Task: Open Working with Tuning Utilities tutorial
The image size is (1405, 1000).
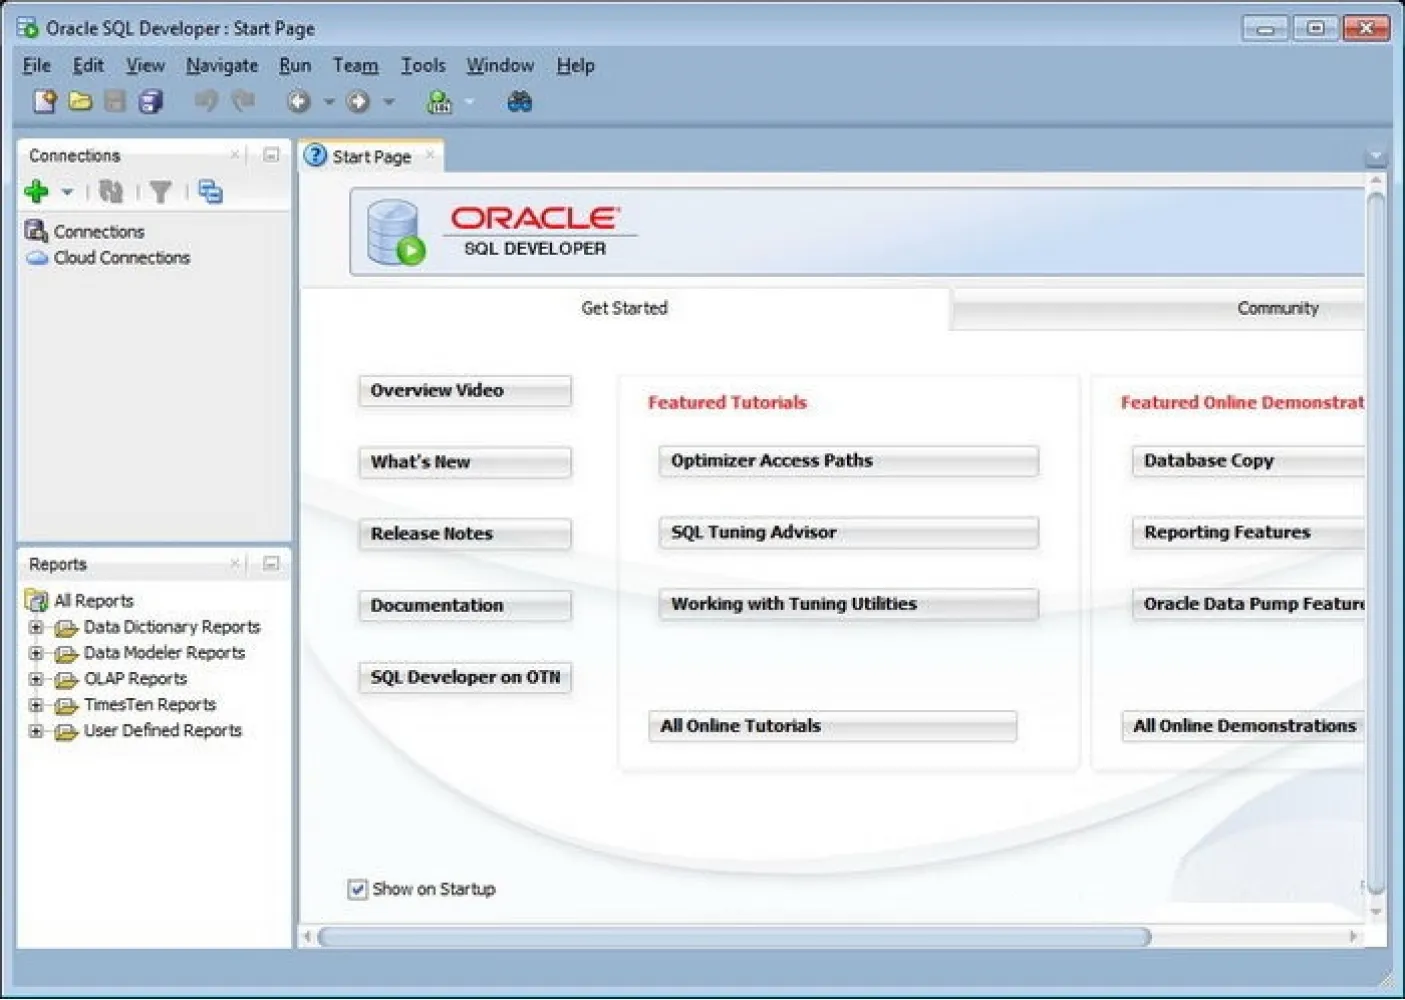Action: tap(848, 604)
